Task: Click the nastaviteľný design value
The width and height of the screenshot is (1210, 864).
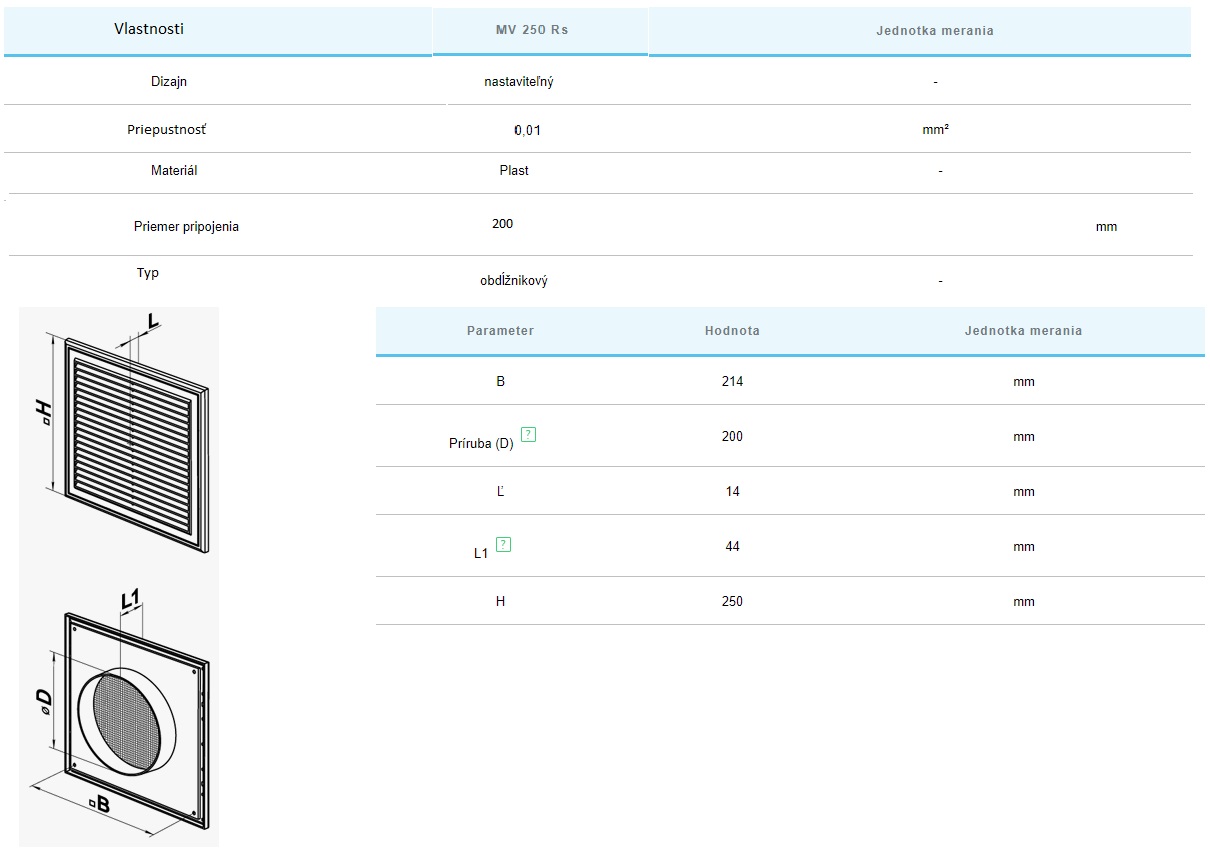Action: tap(518, 82)
